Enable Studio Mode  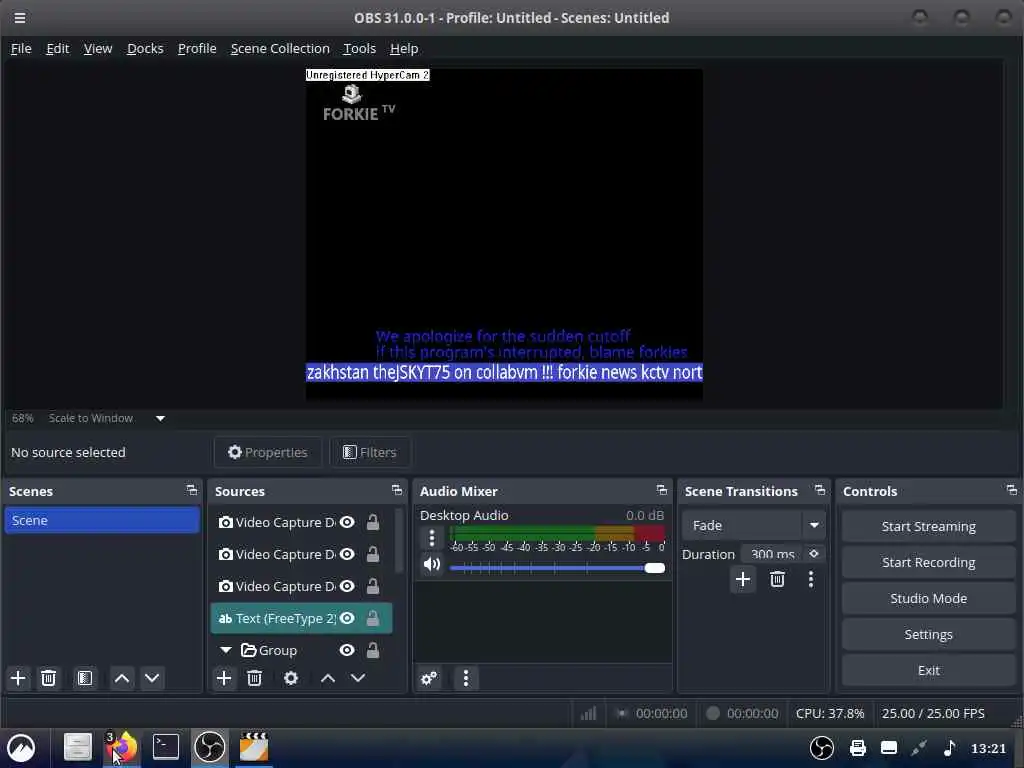(x=929, y=598)
